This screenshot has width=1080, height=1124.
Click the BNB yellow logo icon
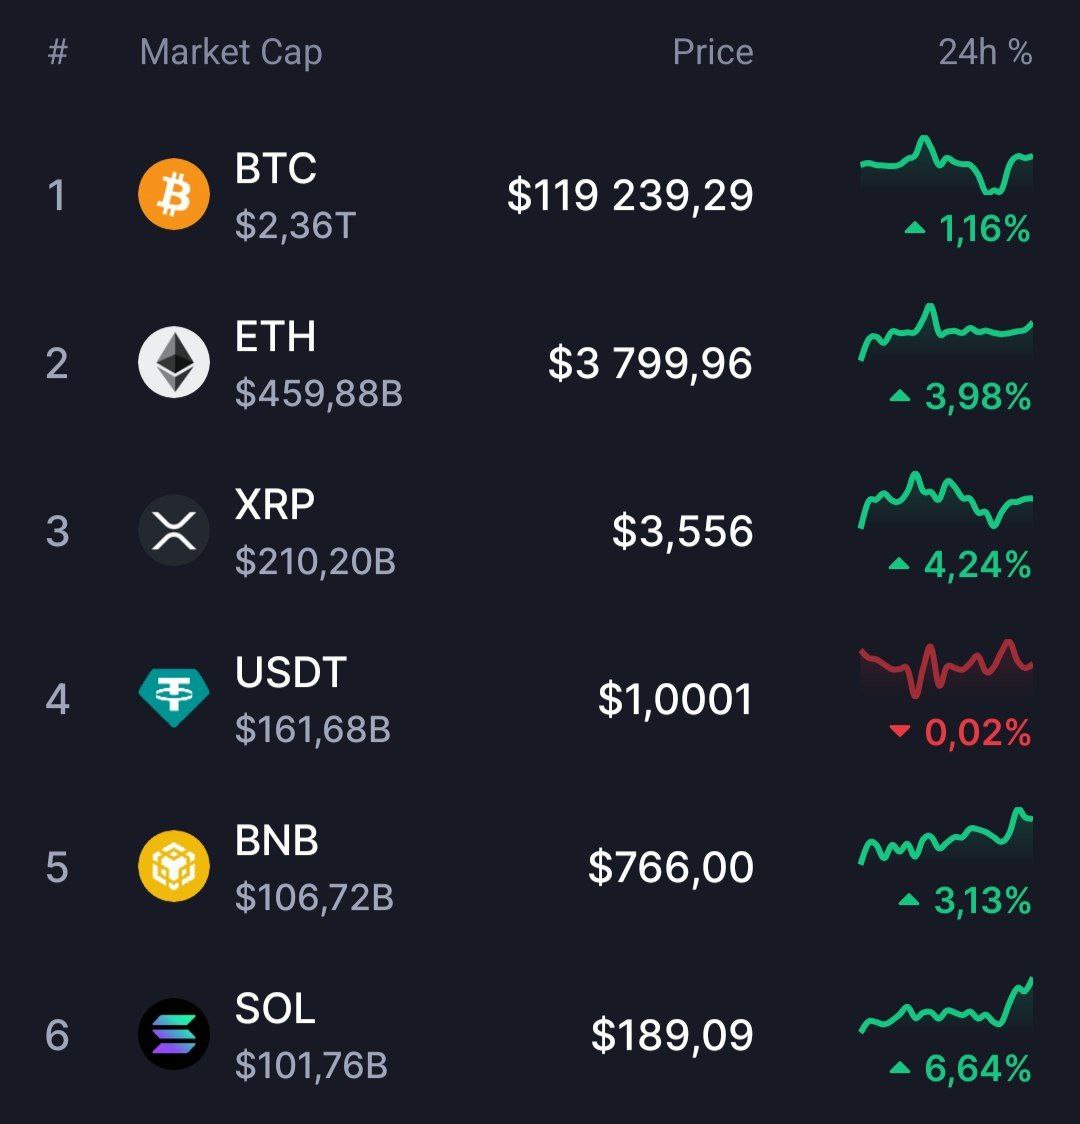pos(173,866)
